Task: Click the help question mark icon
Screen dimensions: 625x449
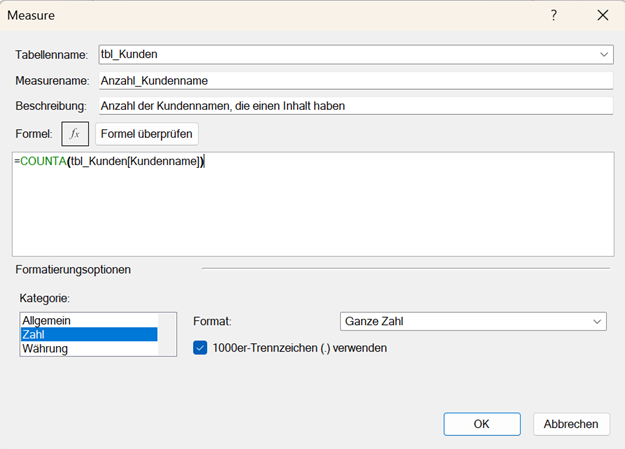Action: point(554,16)
